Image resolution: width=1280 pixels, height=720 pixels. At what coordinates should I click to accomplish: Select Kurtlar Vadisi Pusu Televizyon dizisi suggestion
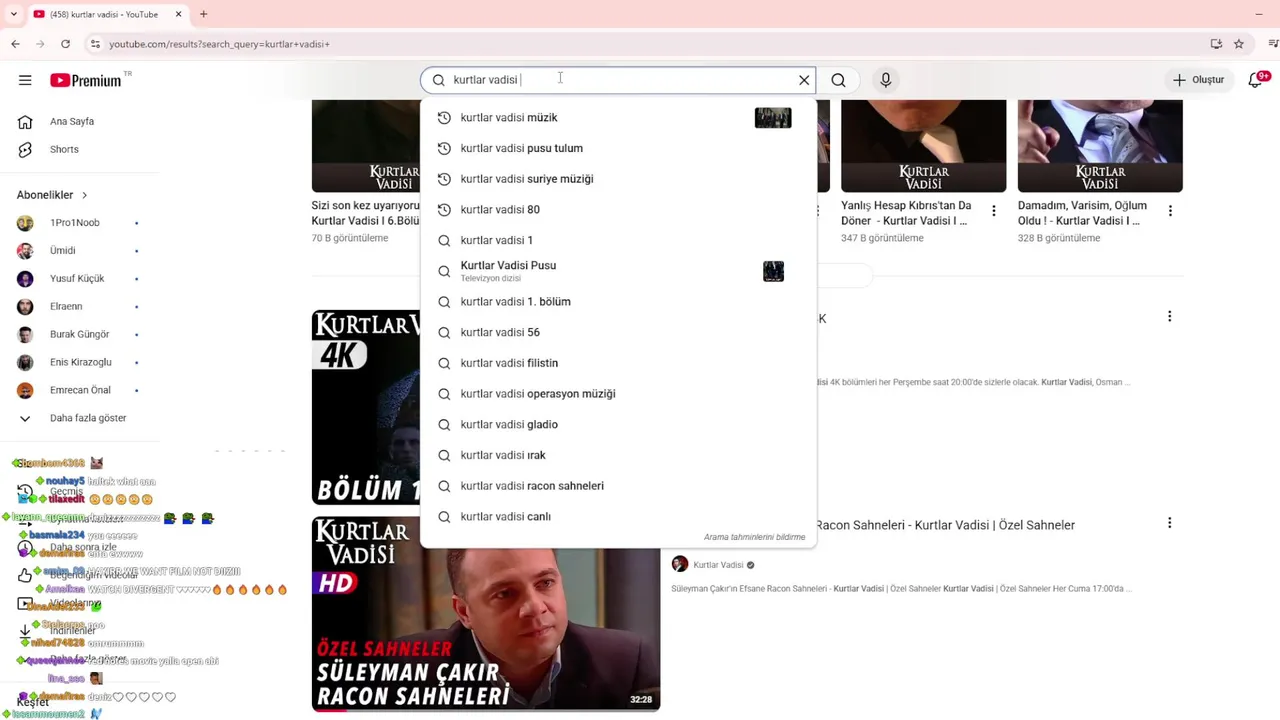tap(618, 271)
